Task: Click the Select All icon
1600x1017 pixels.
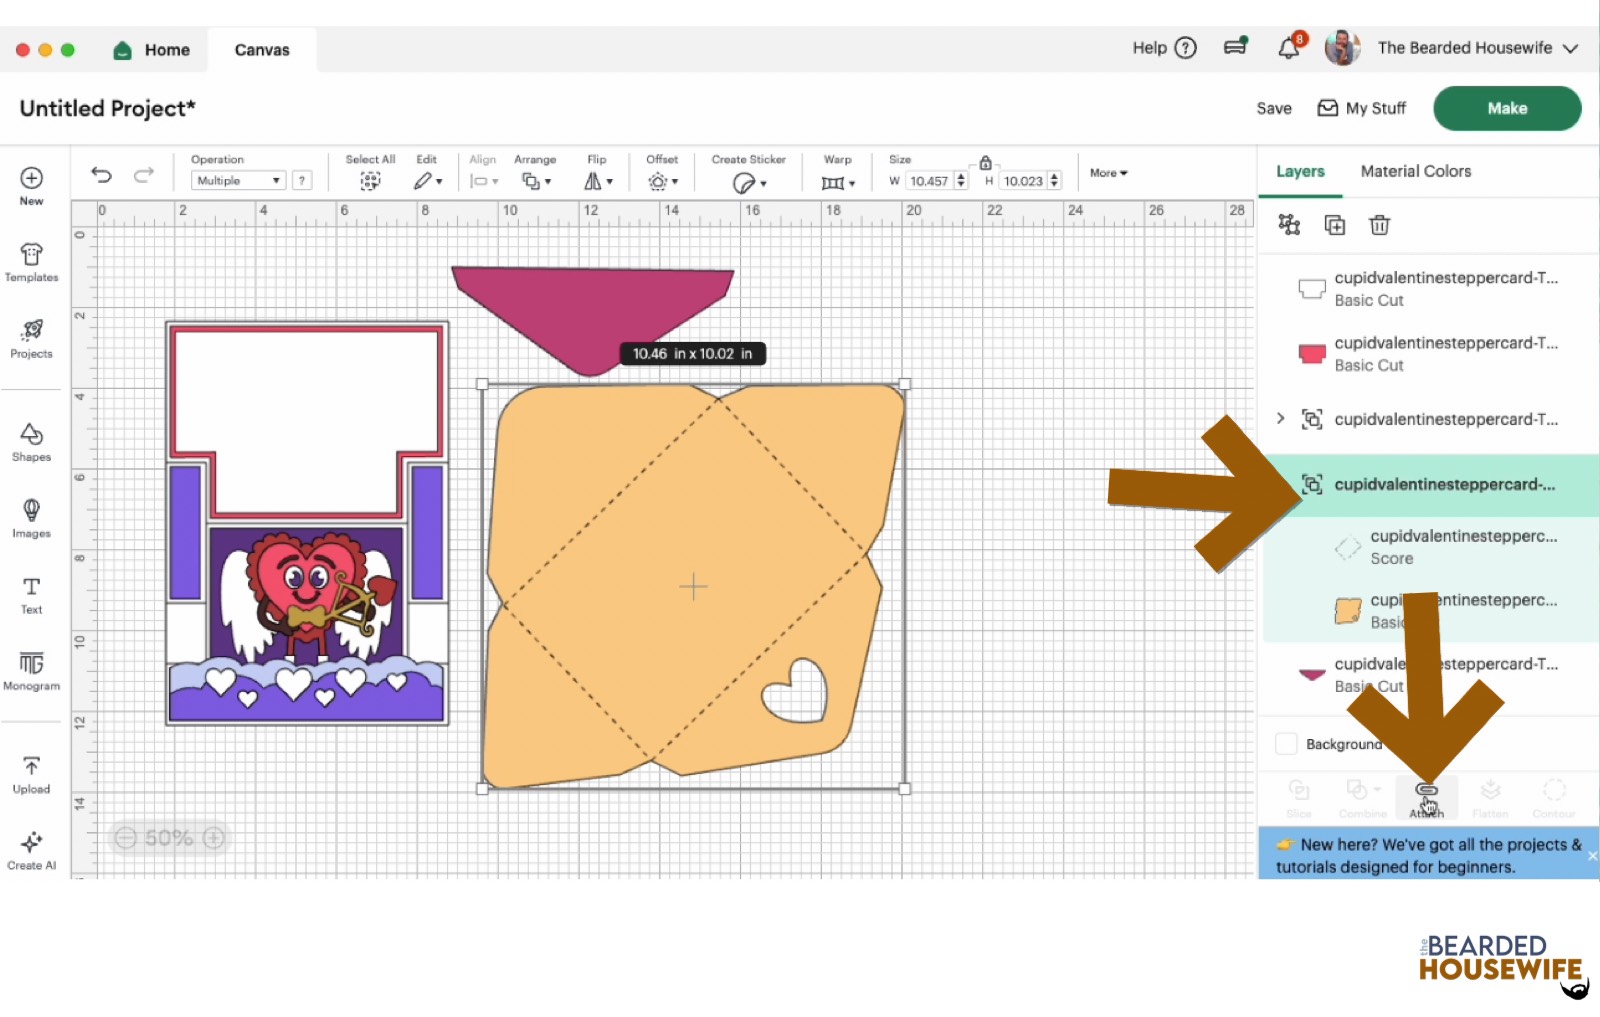Action: (x=369, y=181)
